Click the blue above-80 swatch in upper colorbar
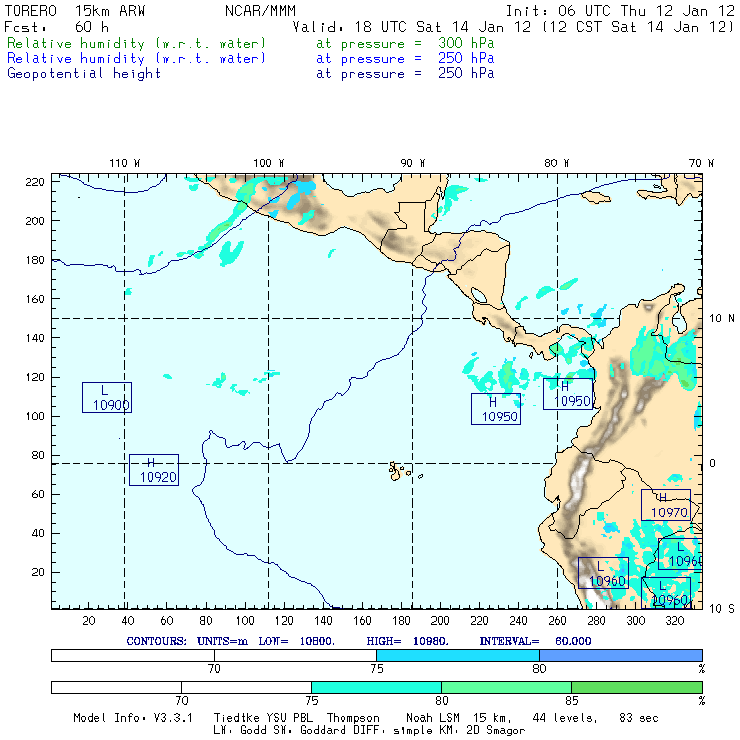 (621, 656)
